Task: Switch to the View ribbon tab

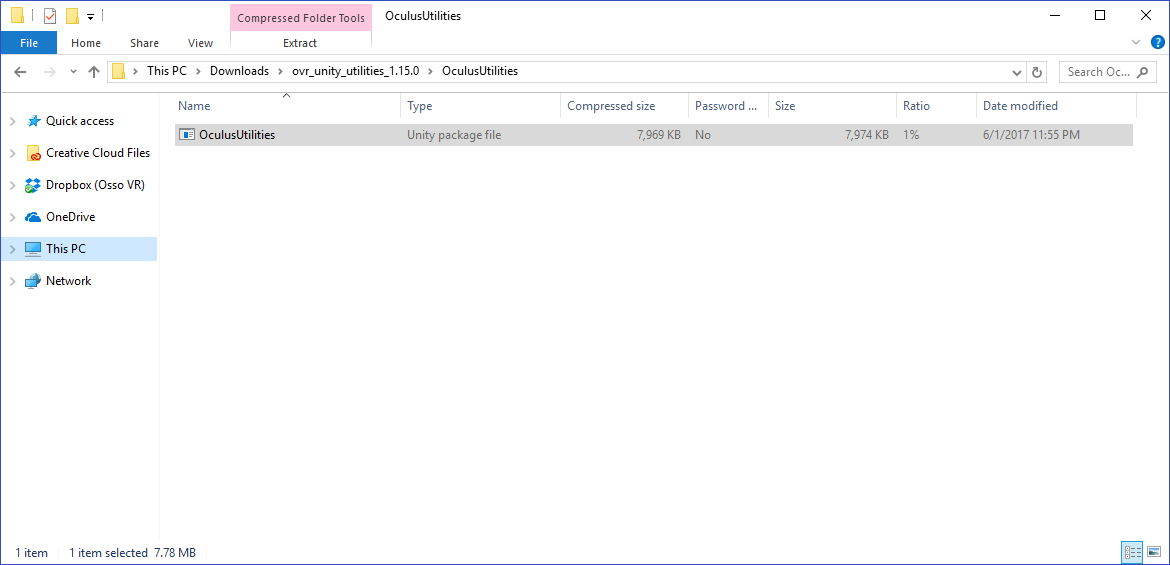Action: click(x=200, y=43)
